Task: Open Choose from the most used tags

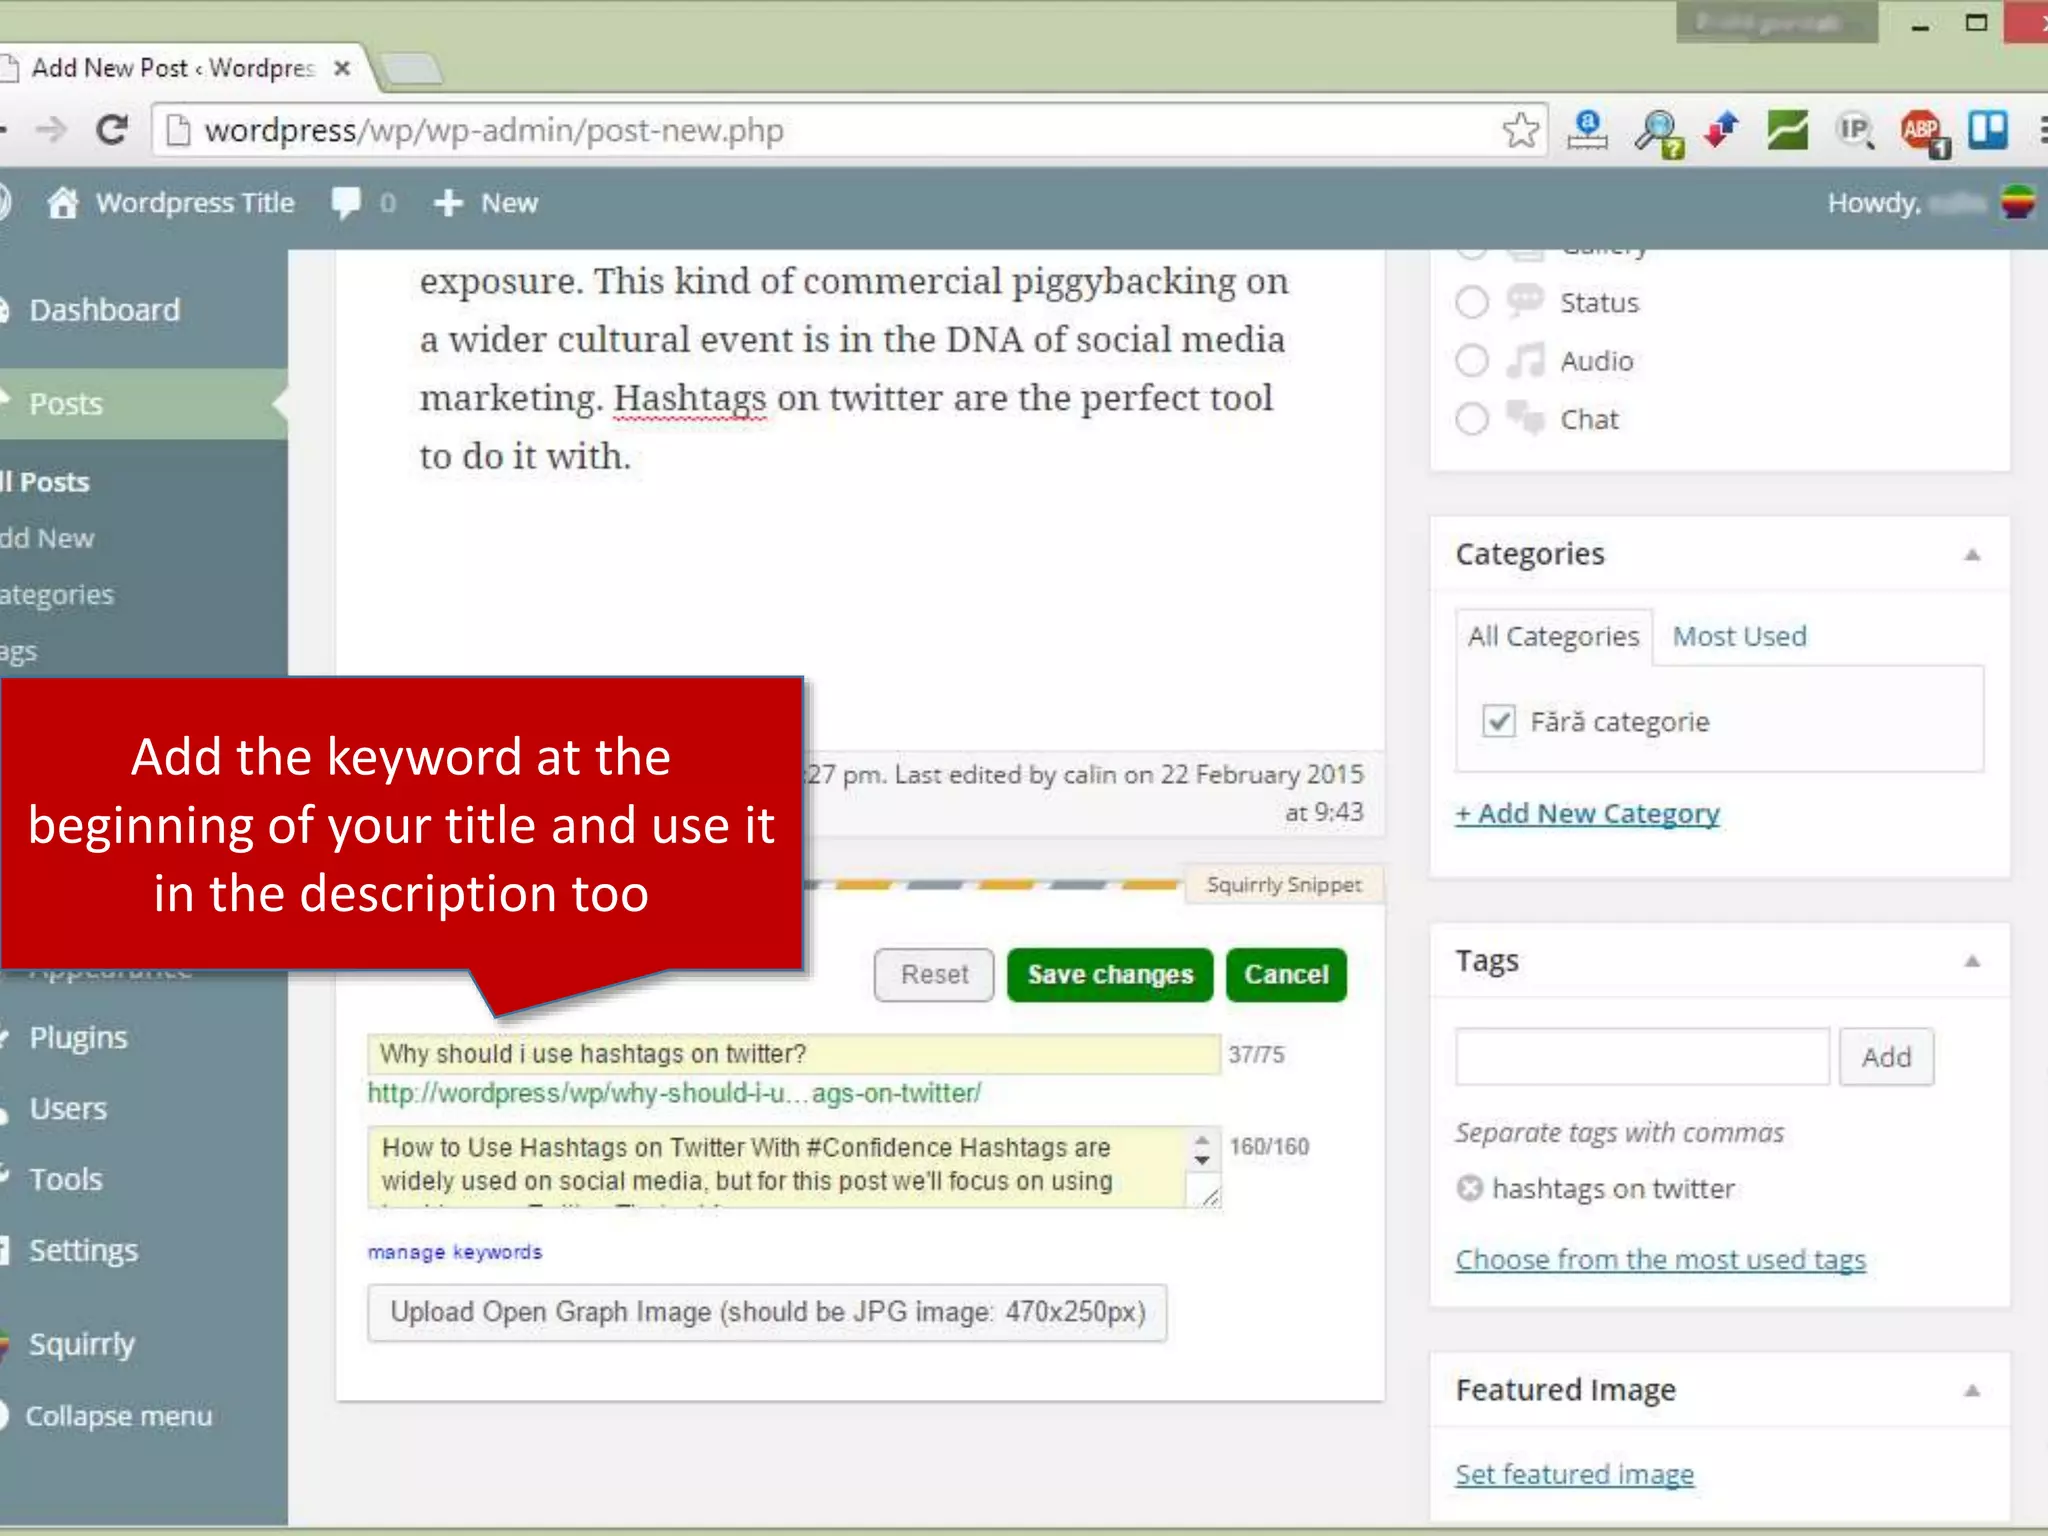Action: point(1661,1260)
